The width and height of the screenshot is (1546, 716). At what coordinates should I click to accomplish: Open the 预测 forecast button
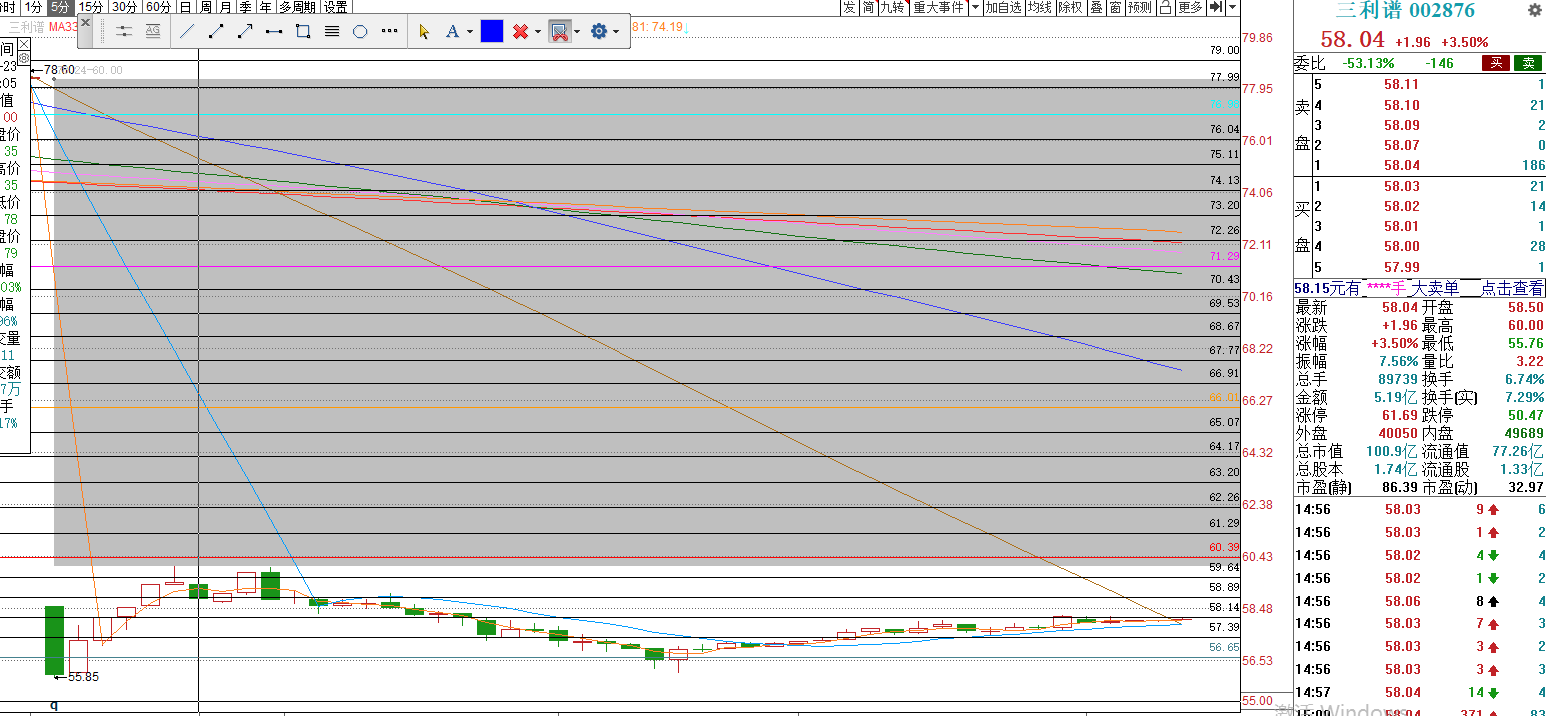(x=1140, y=7)
